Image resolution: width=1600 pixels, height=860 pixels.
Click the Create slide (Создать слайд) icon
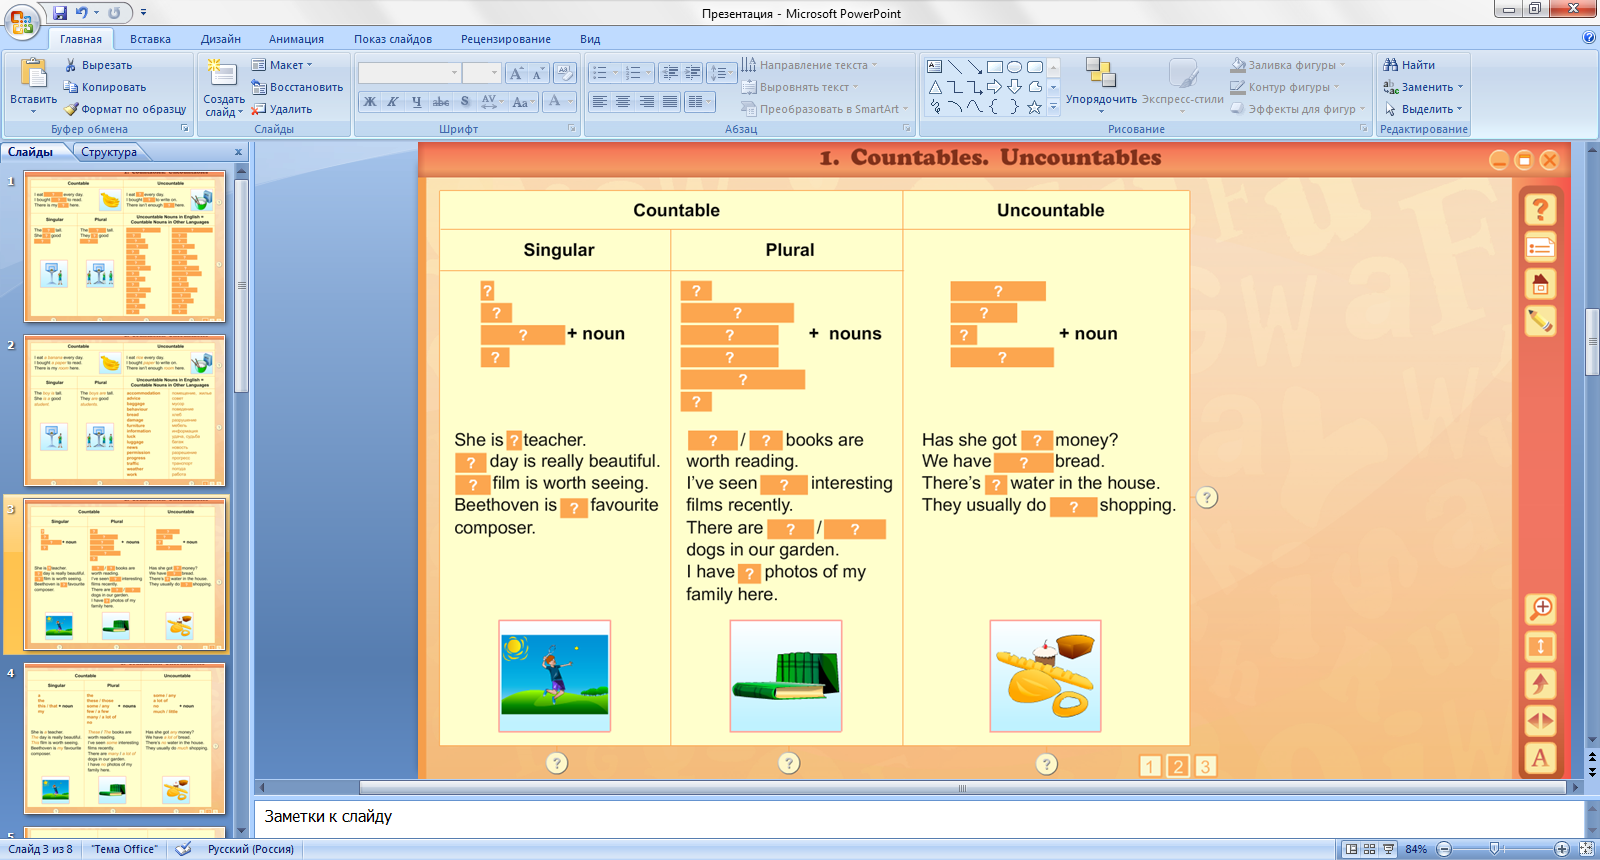(222, 75)
